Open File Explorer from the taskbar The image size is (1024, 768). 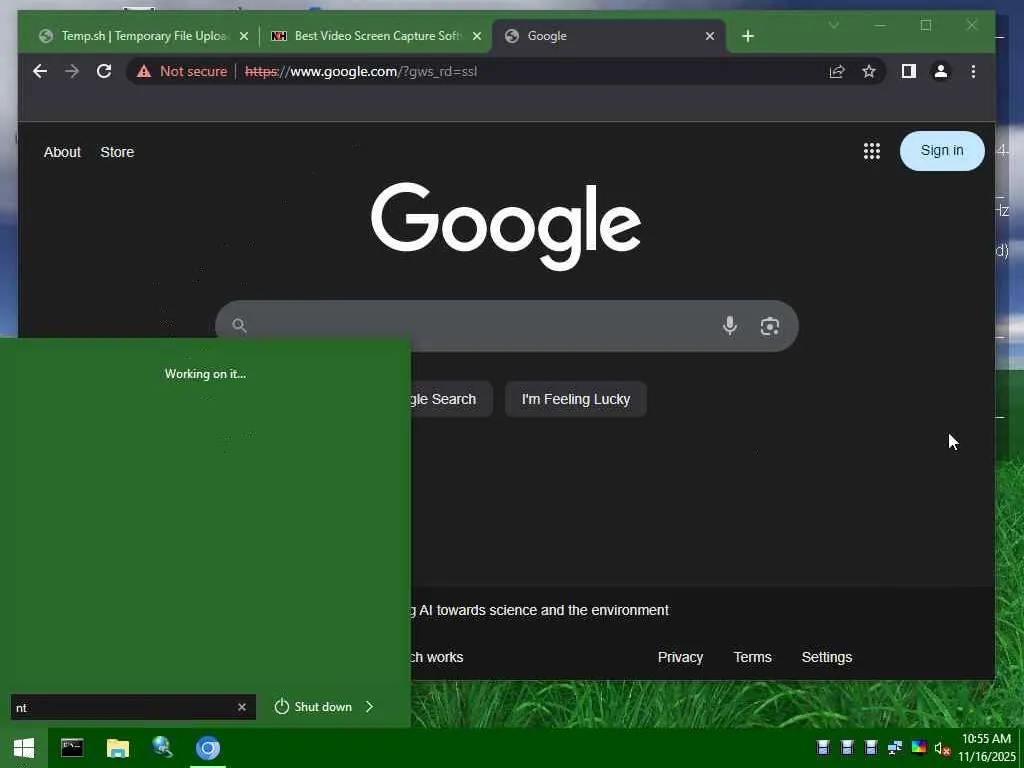[x=118, y=748]
